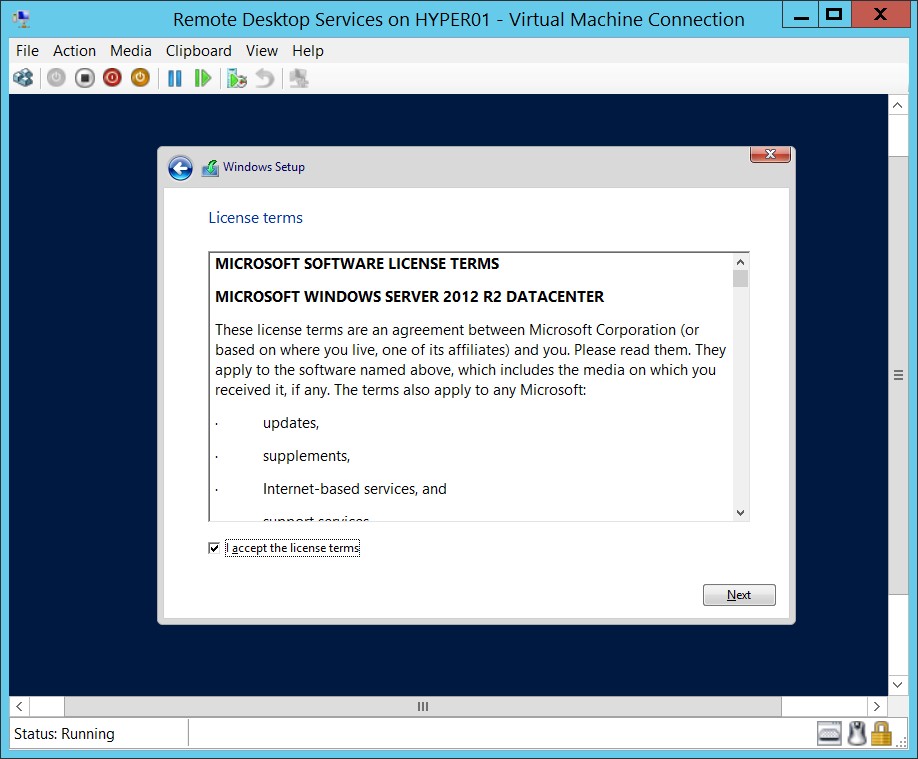Viewport: 918px width, 759px height.
Task: Click the Enhanced session toolbar icon
Action: pyautogui.click(x=299, y=78)
